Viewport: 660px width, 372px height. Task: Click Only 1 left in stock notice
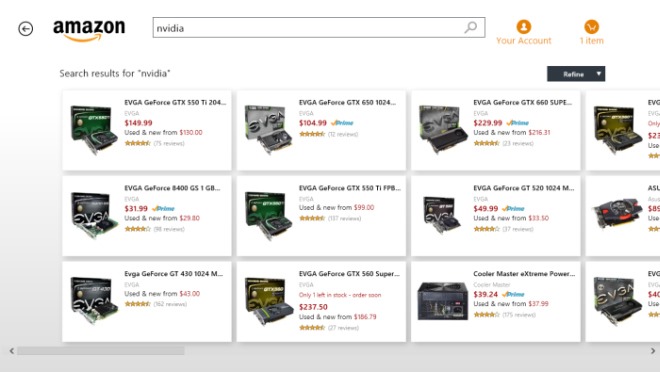(x=340, y=295)
